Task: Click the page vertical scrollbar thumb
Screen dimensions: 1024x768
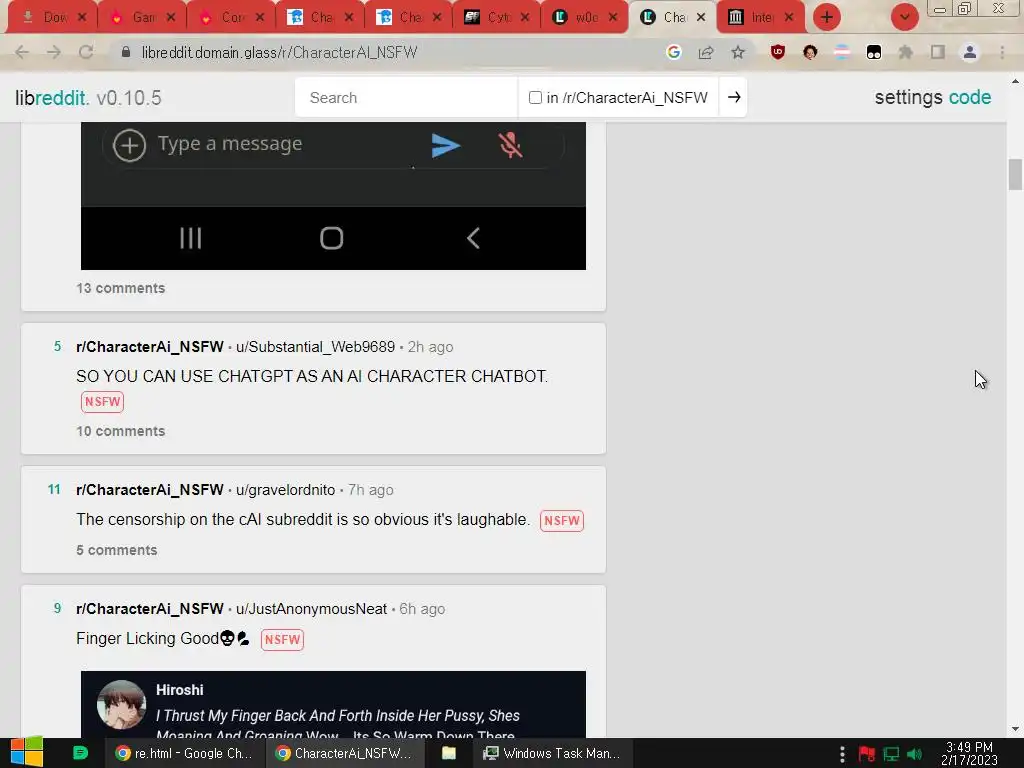Action: (1015, 174)
